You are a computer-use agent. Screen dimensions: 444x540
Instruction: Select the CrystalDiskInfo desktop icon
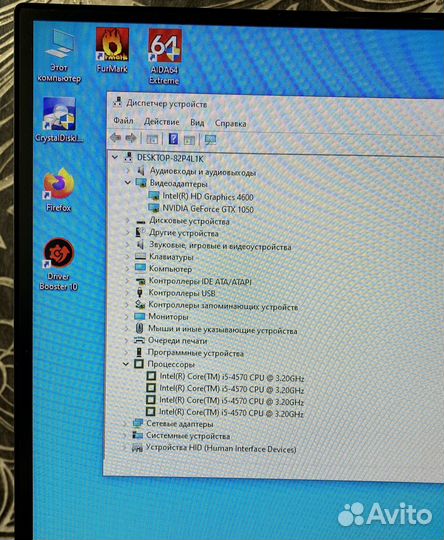(x=59, y=120)
